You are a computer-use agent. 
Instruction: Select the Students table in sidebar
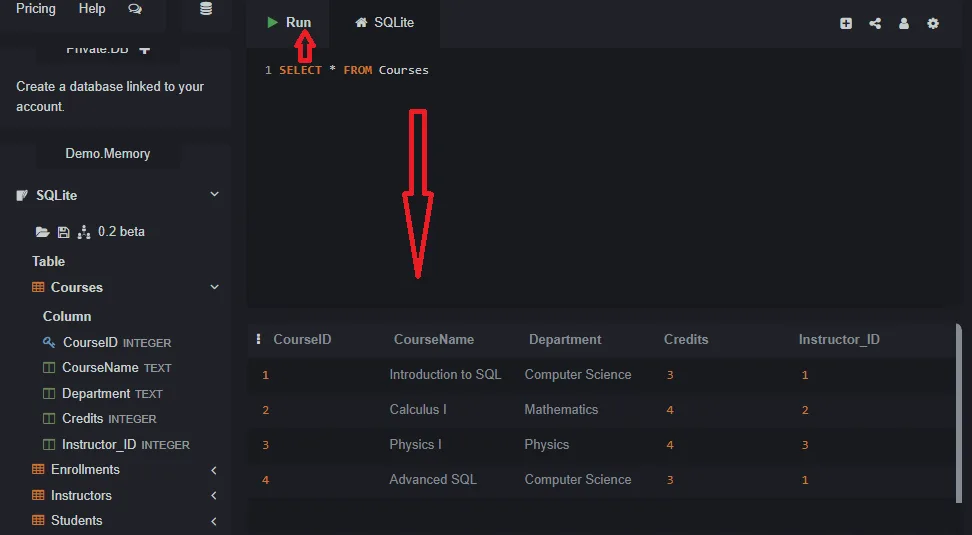(76, 521)
